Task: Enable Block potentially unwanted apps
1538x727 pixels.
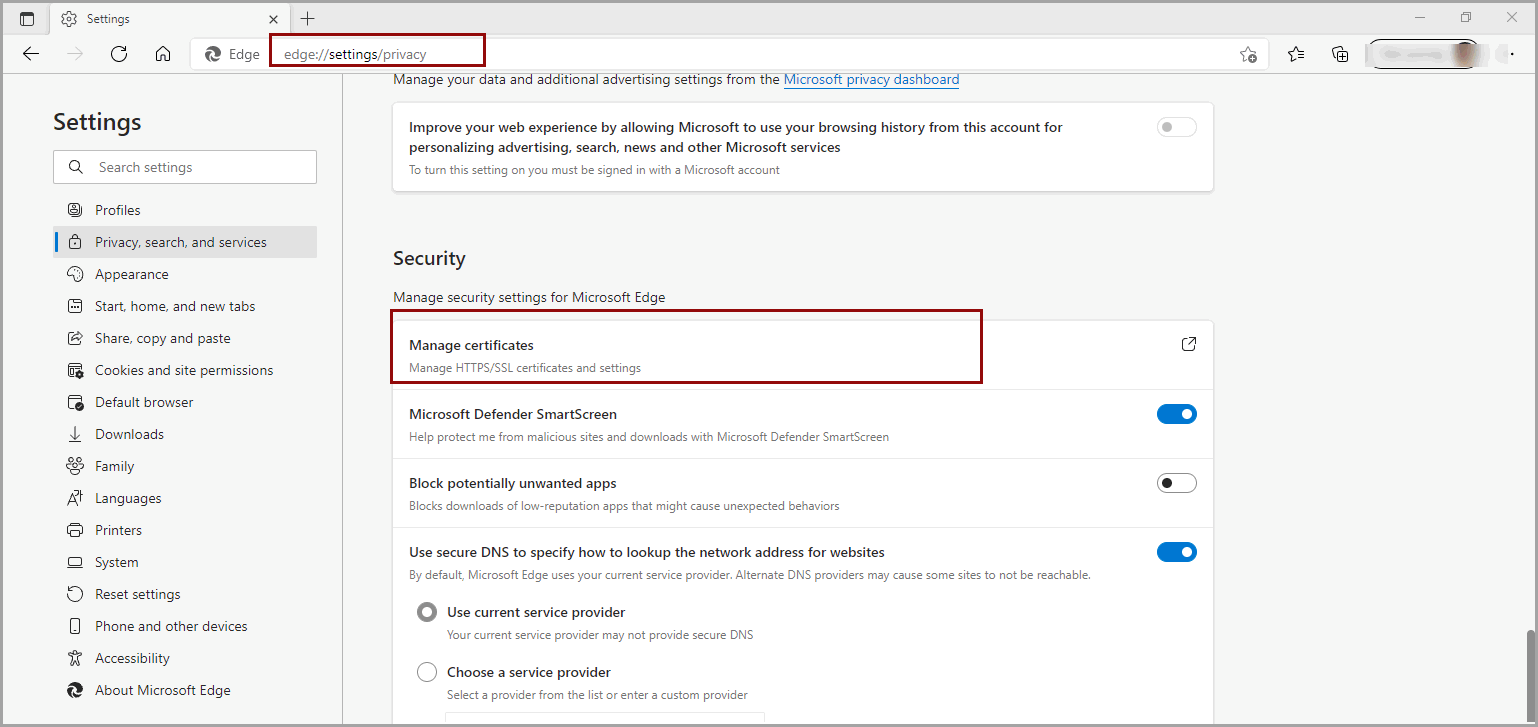Action: tap(1176, 483)
